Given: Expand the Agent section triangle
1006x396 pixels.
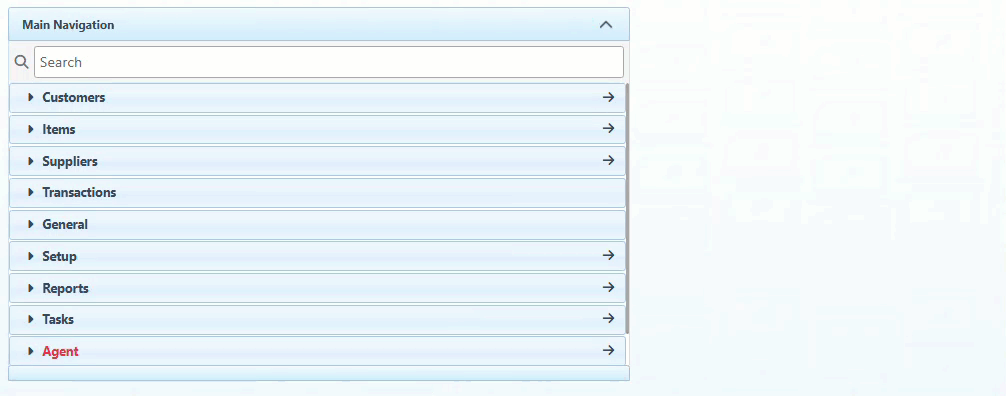Looking at the screenshot, I should 30,351.
